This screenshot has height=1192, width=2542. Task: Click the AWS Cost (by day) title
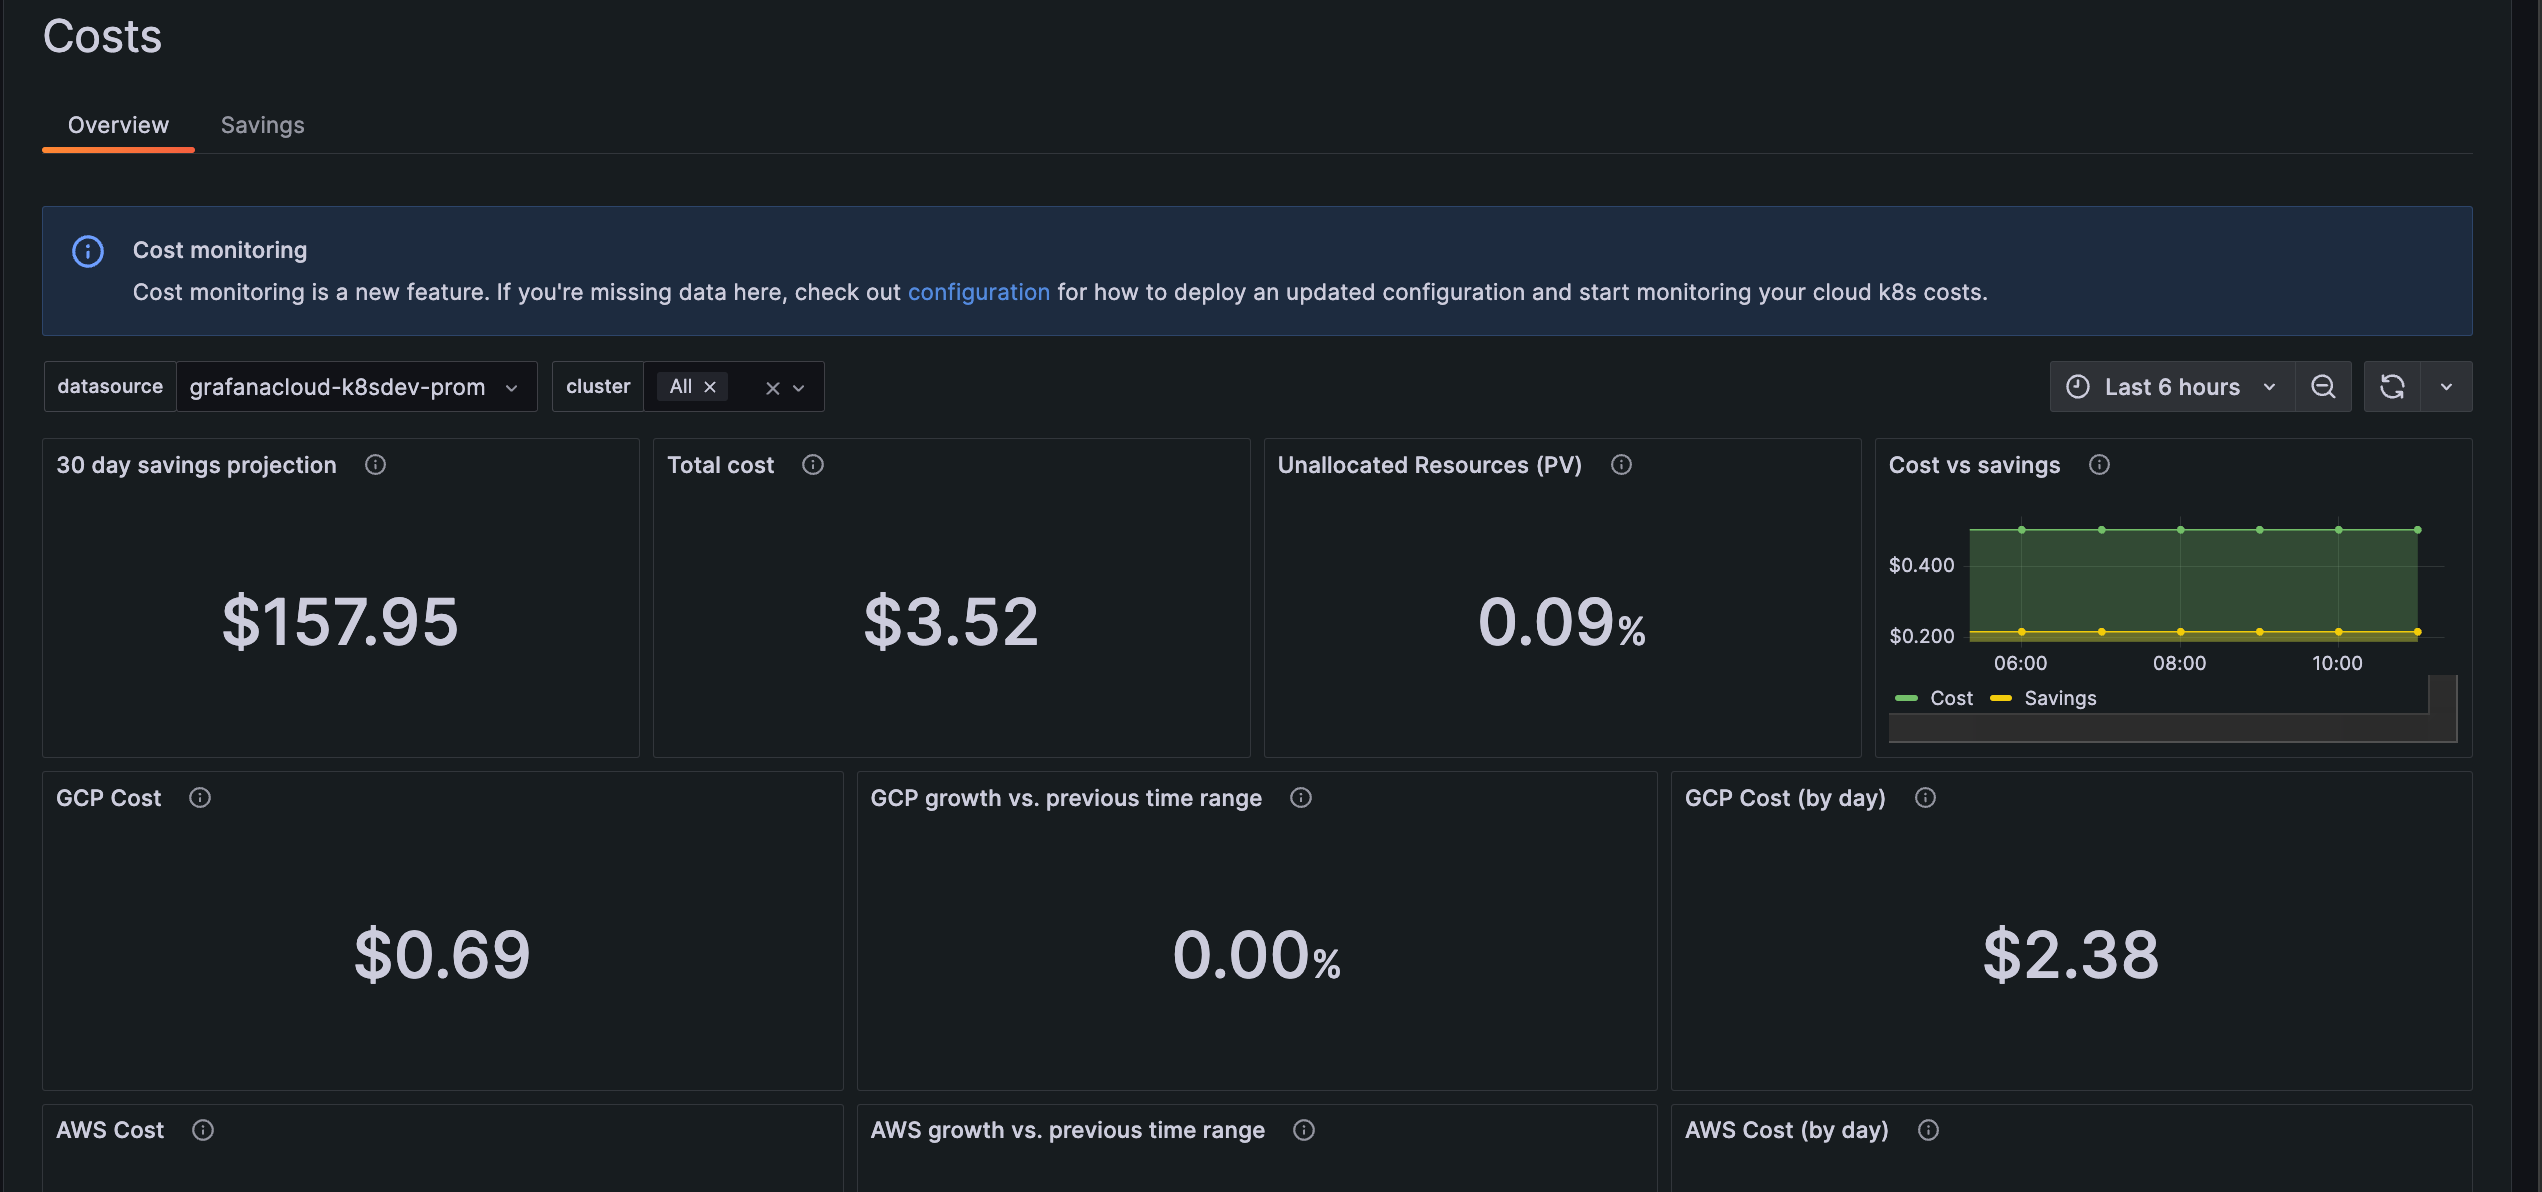pos(1787,1130)
